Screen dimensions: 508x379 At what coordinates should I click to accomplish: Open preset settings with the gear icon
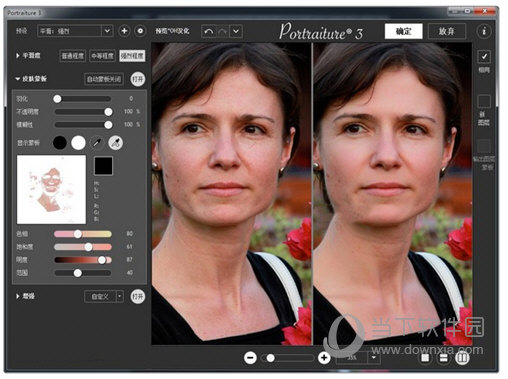pyautogui.click(x=140, y=31)
